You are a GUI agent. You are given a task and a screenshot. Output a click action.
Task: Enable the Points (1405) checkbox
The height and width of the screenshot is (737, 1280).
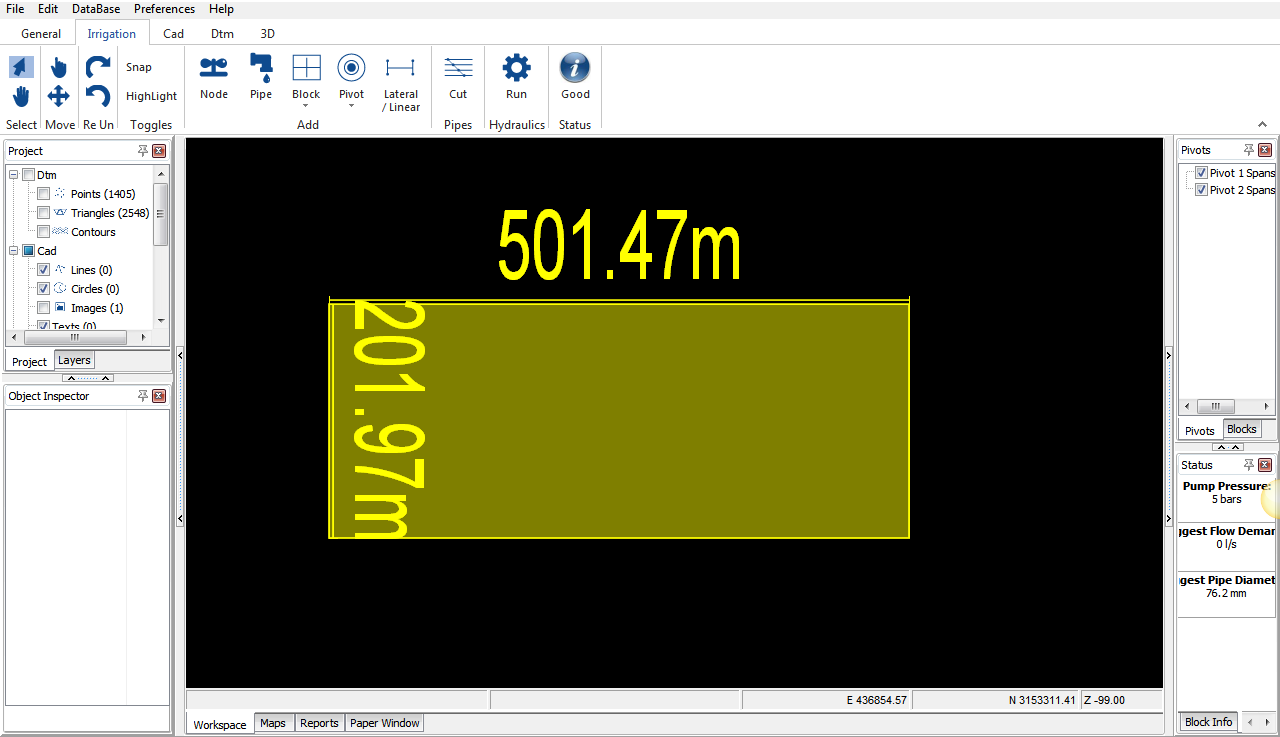click(x=43, y=194)
